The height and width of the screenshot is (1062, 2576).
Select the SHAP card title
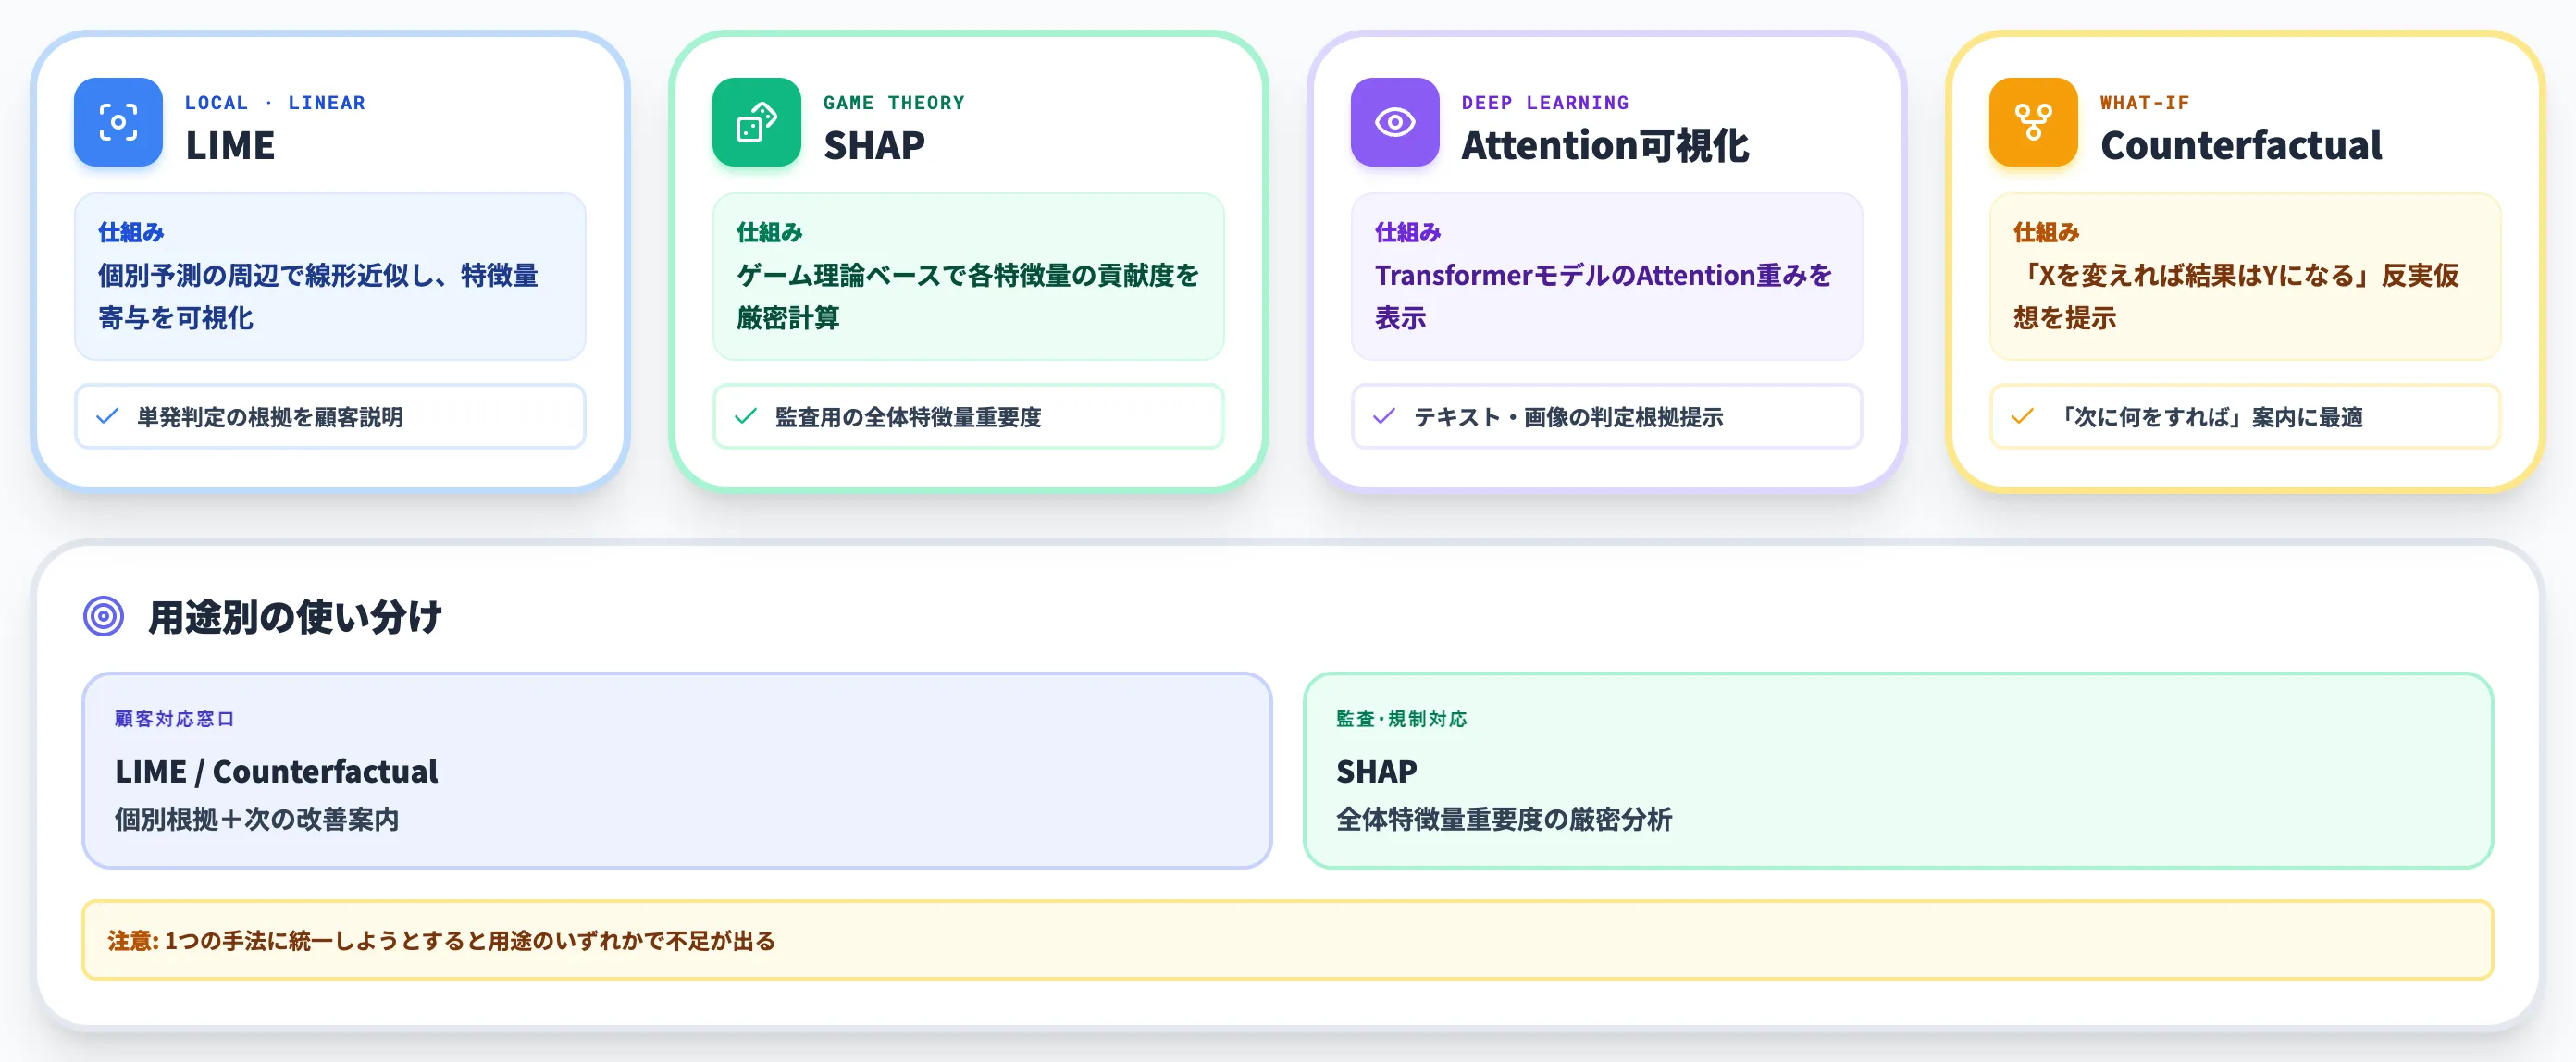coord(874,146)
